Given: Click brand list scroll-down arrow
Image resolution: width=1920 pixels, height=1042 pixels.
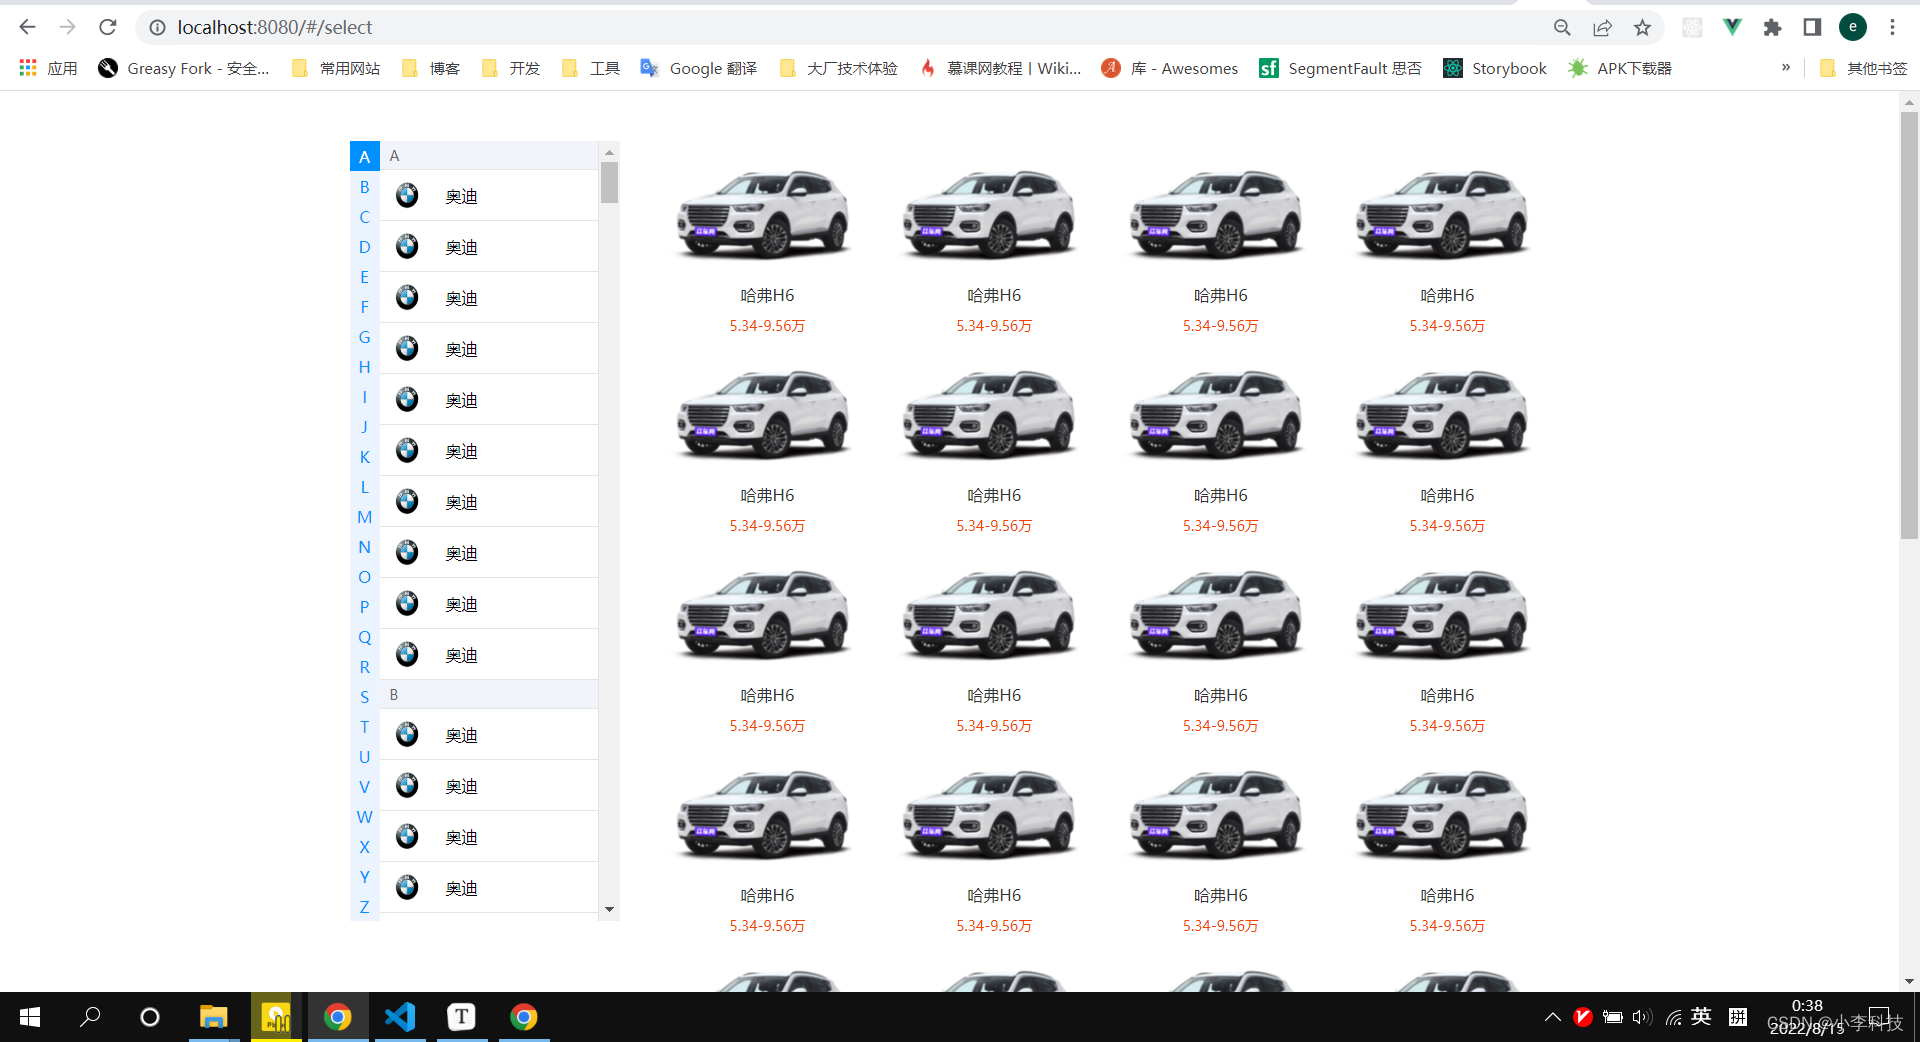Looking at the screenshot, I should click(609, 910).
